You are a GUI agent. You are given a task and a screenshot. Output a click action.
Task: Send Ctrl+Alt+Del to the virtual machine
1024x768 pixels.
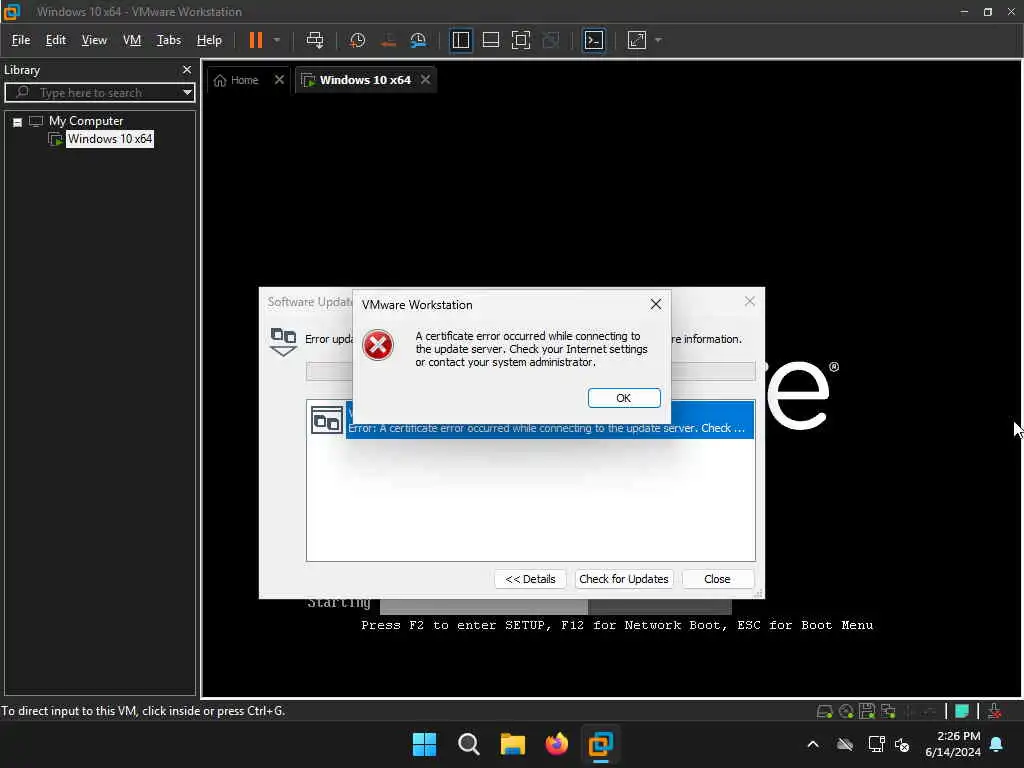pyautogui.click(x=315, y=40)
